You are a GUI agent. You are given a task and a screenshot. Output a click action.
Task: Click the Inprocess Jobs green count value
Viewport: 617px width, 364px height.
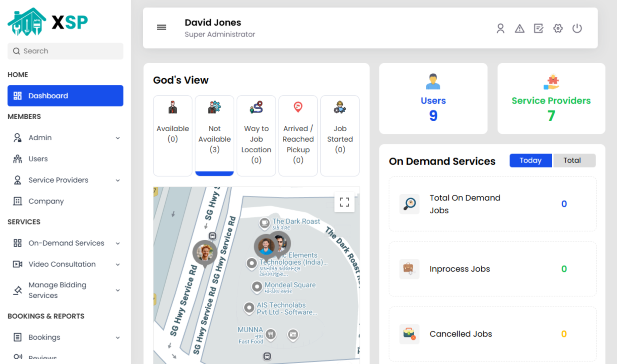click(564, 269)
